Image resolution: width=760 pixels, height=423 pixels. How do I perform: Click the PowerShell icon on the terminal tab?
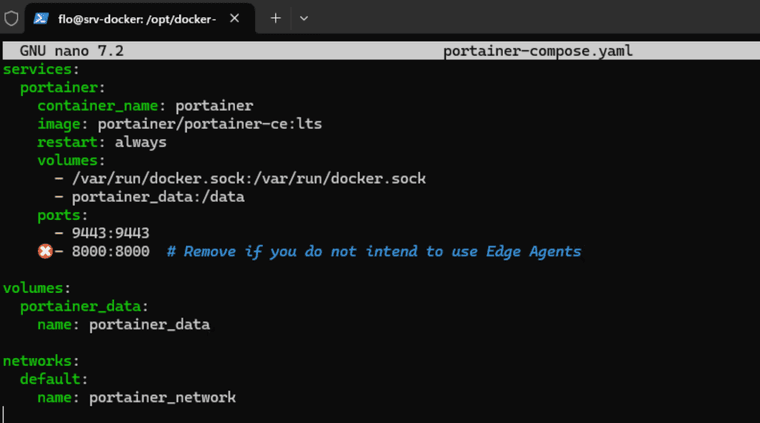click(x=43, y=18)
